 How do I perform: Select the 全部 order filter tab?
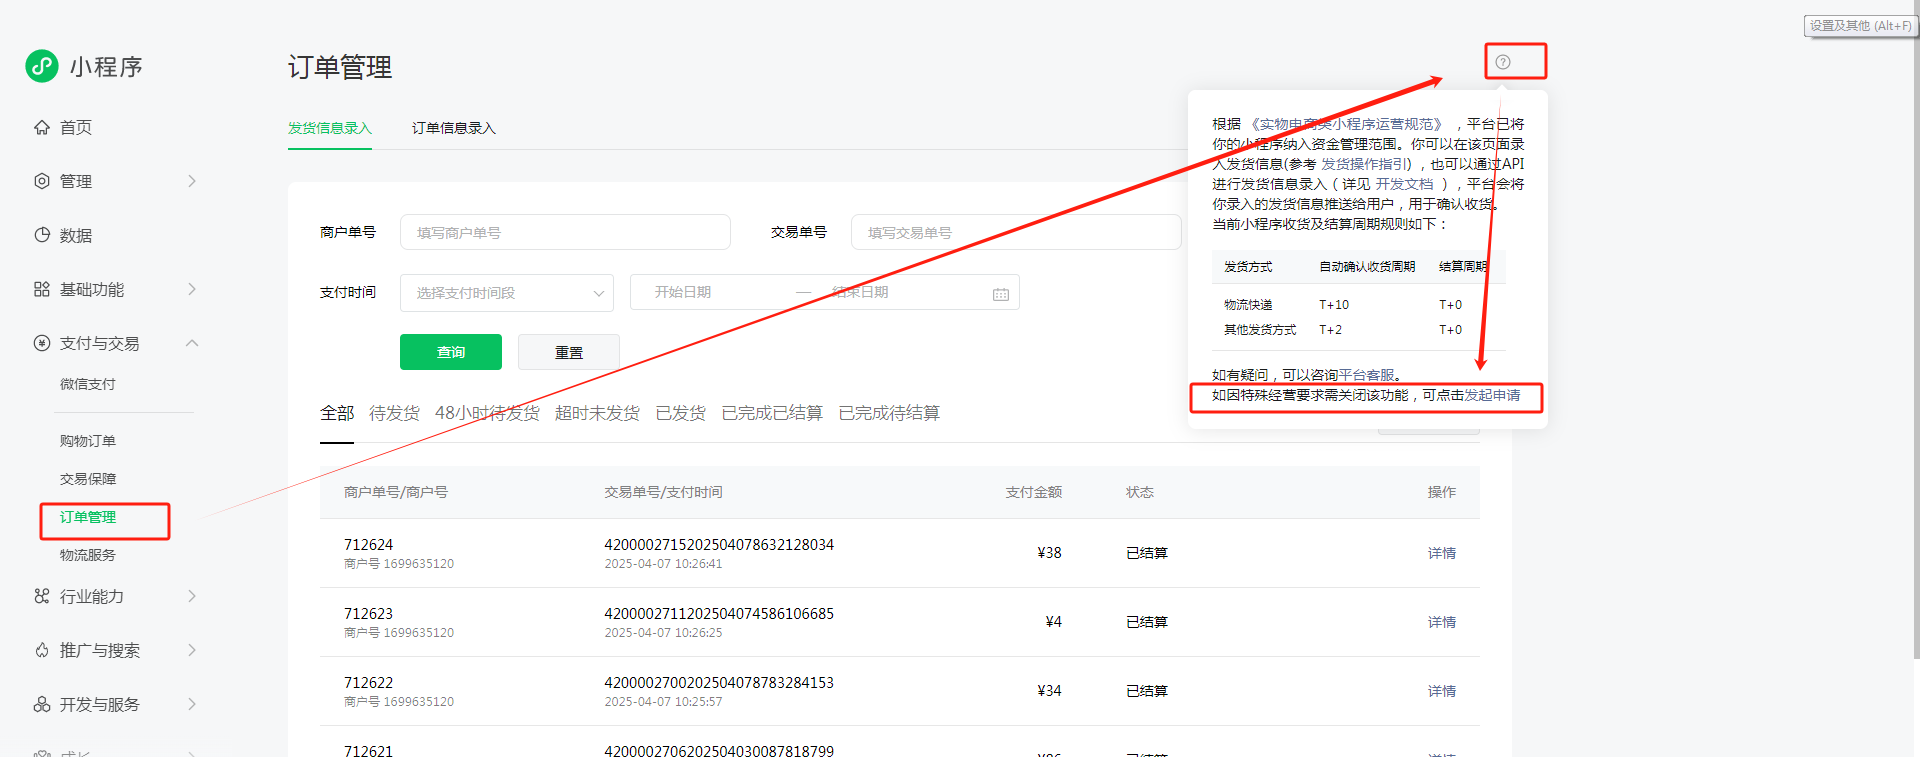[337, 413]
